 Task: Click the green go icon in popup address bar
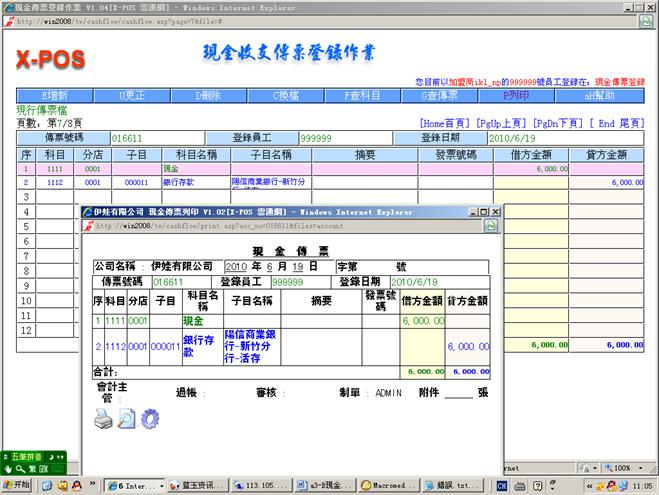(490, 226)
